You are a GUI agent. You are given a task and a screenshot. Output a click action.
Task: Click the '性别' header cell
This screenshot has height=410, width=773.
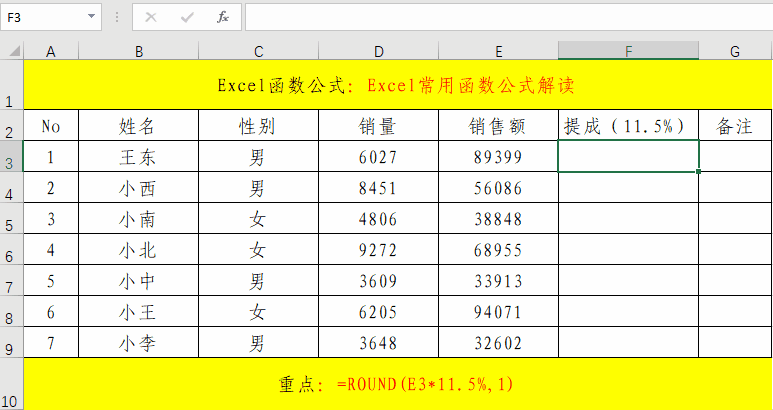pyautogui.click(x=258, y=126)
